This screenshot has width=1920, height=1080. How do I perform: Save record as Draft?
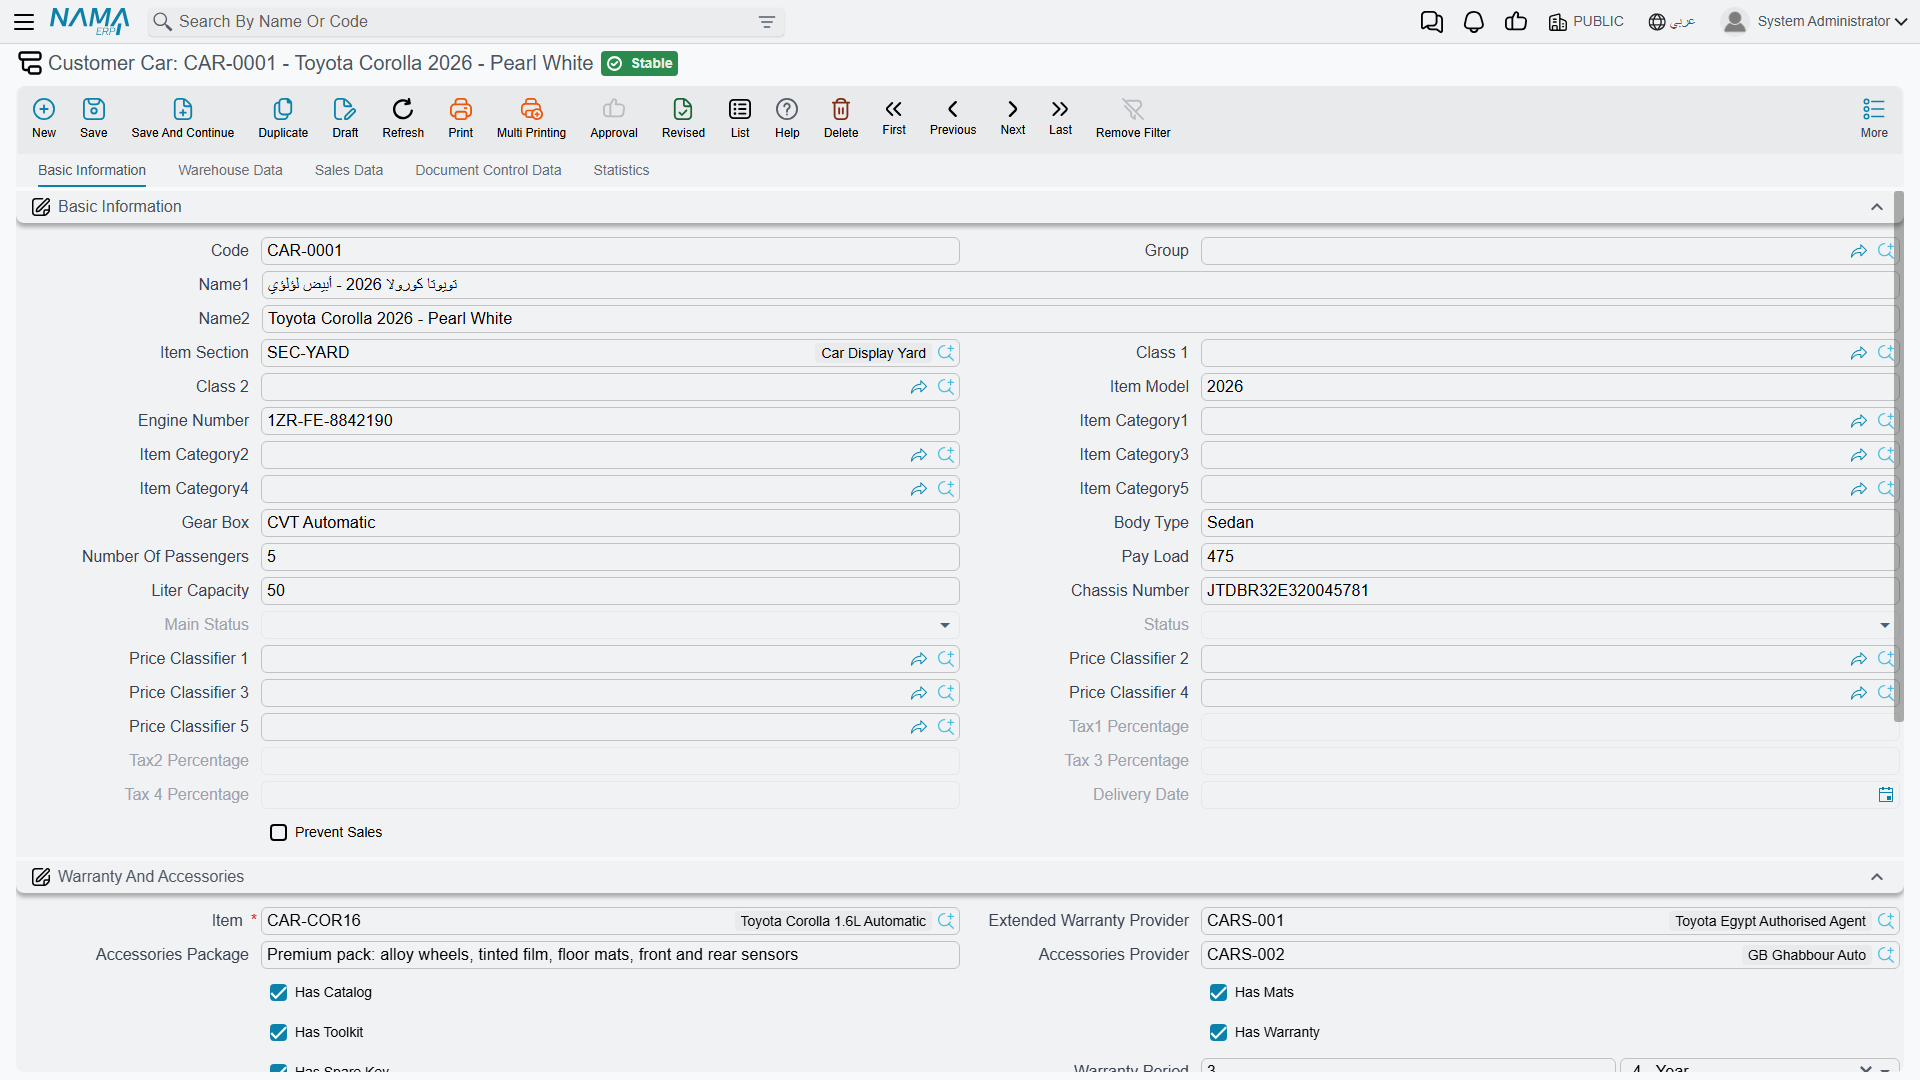[345, 109]
